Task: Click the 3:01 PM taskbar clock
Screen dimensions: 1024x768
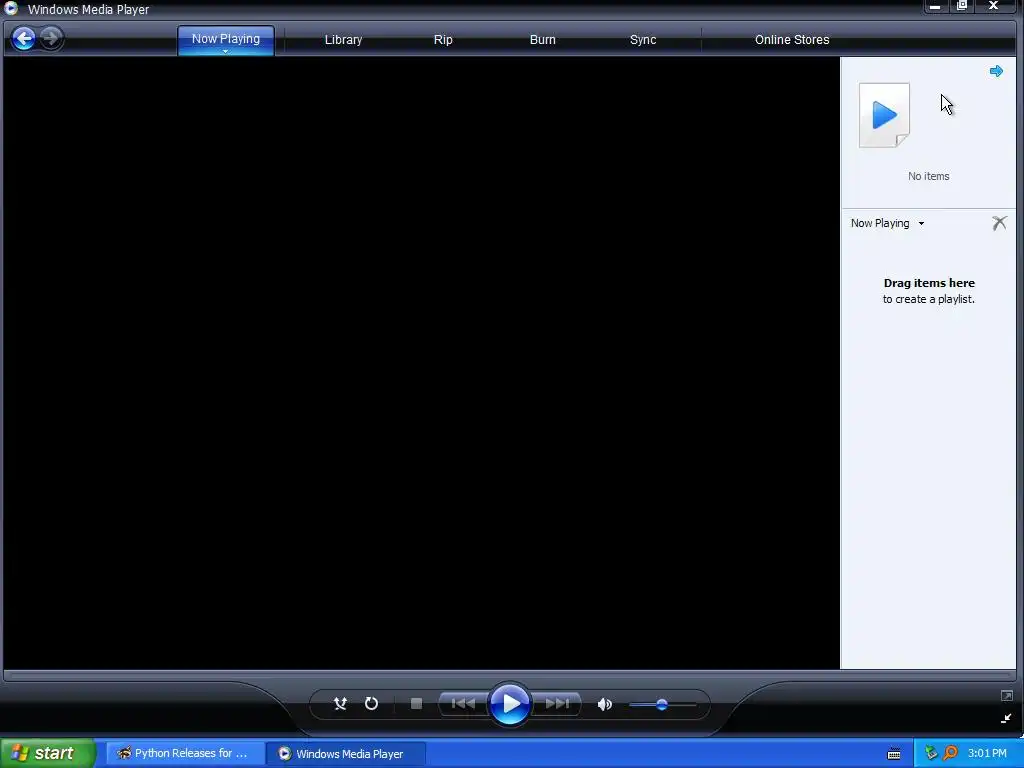Action: click(987, 753)
